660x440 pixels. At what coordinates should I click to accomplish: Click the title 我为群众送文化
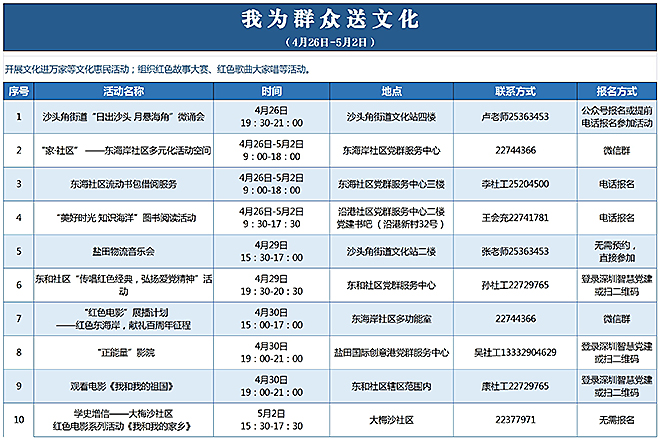tap(330, 20)
